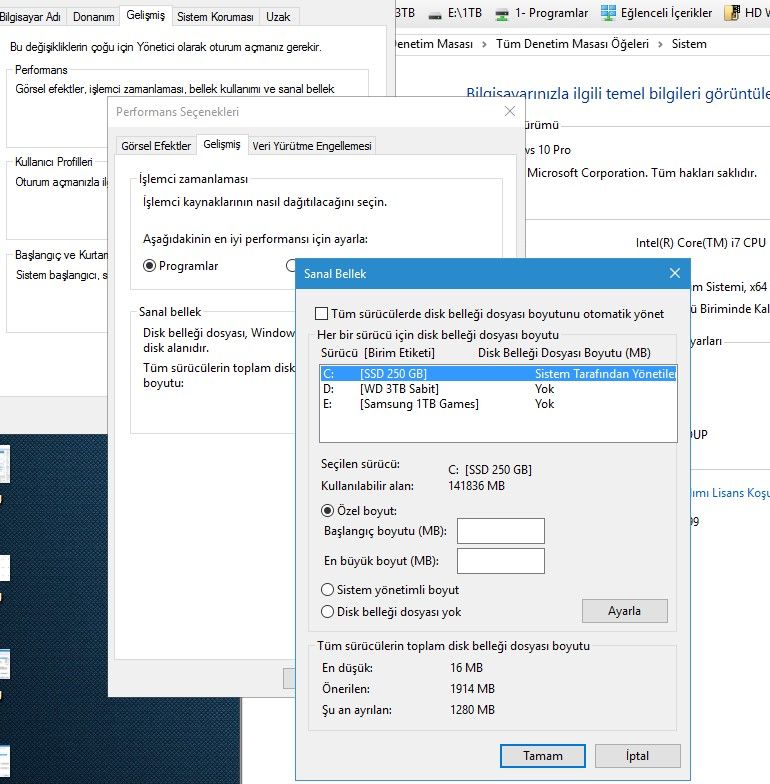770x784 pixels.
Task: Open the Eğlenceli İçerikler shortcut icon
Action: 608,12
